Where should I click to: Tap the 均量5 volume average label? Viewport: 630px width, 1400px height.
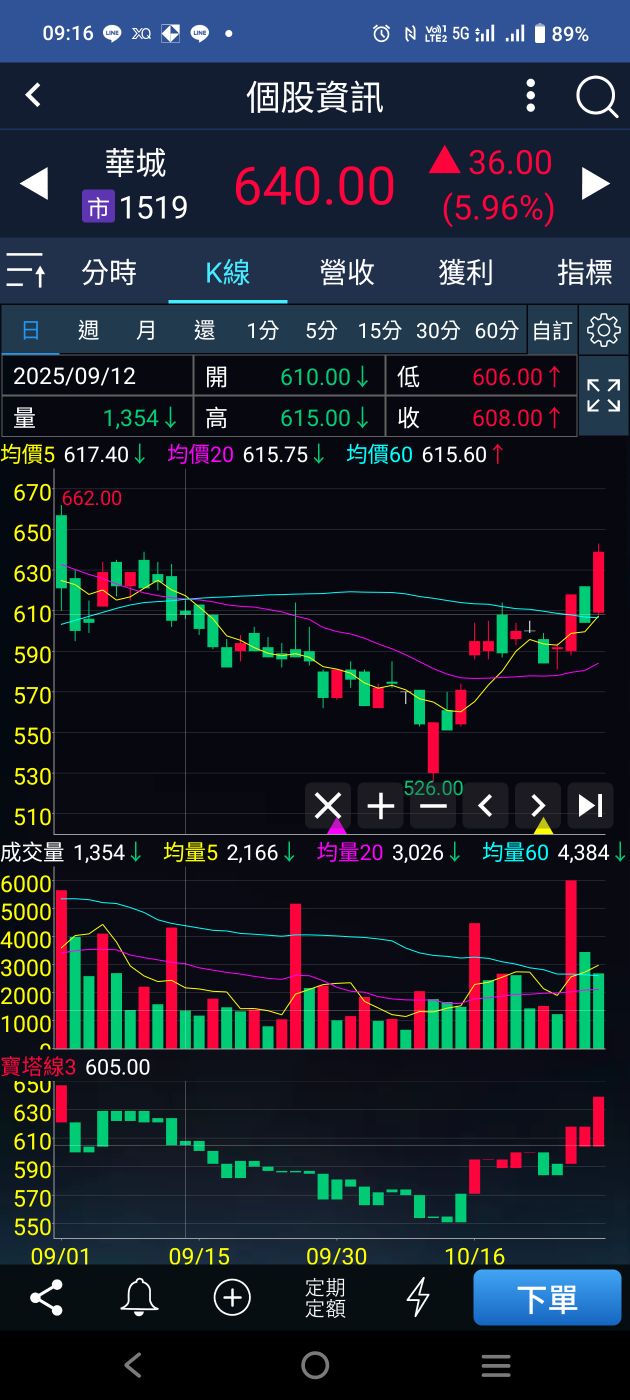(x=190, y=852)
